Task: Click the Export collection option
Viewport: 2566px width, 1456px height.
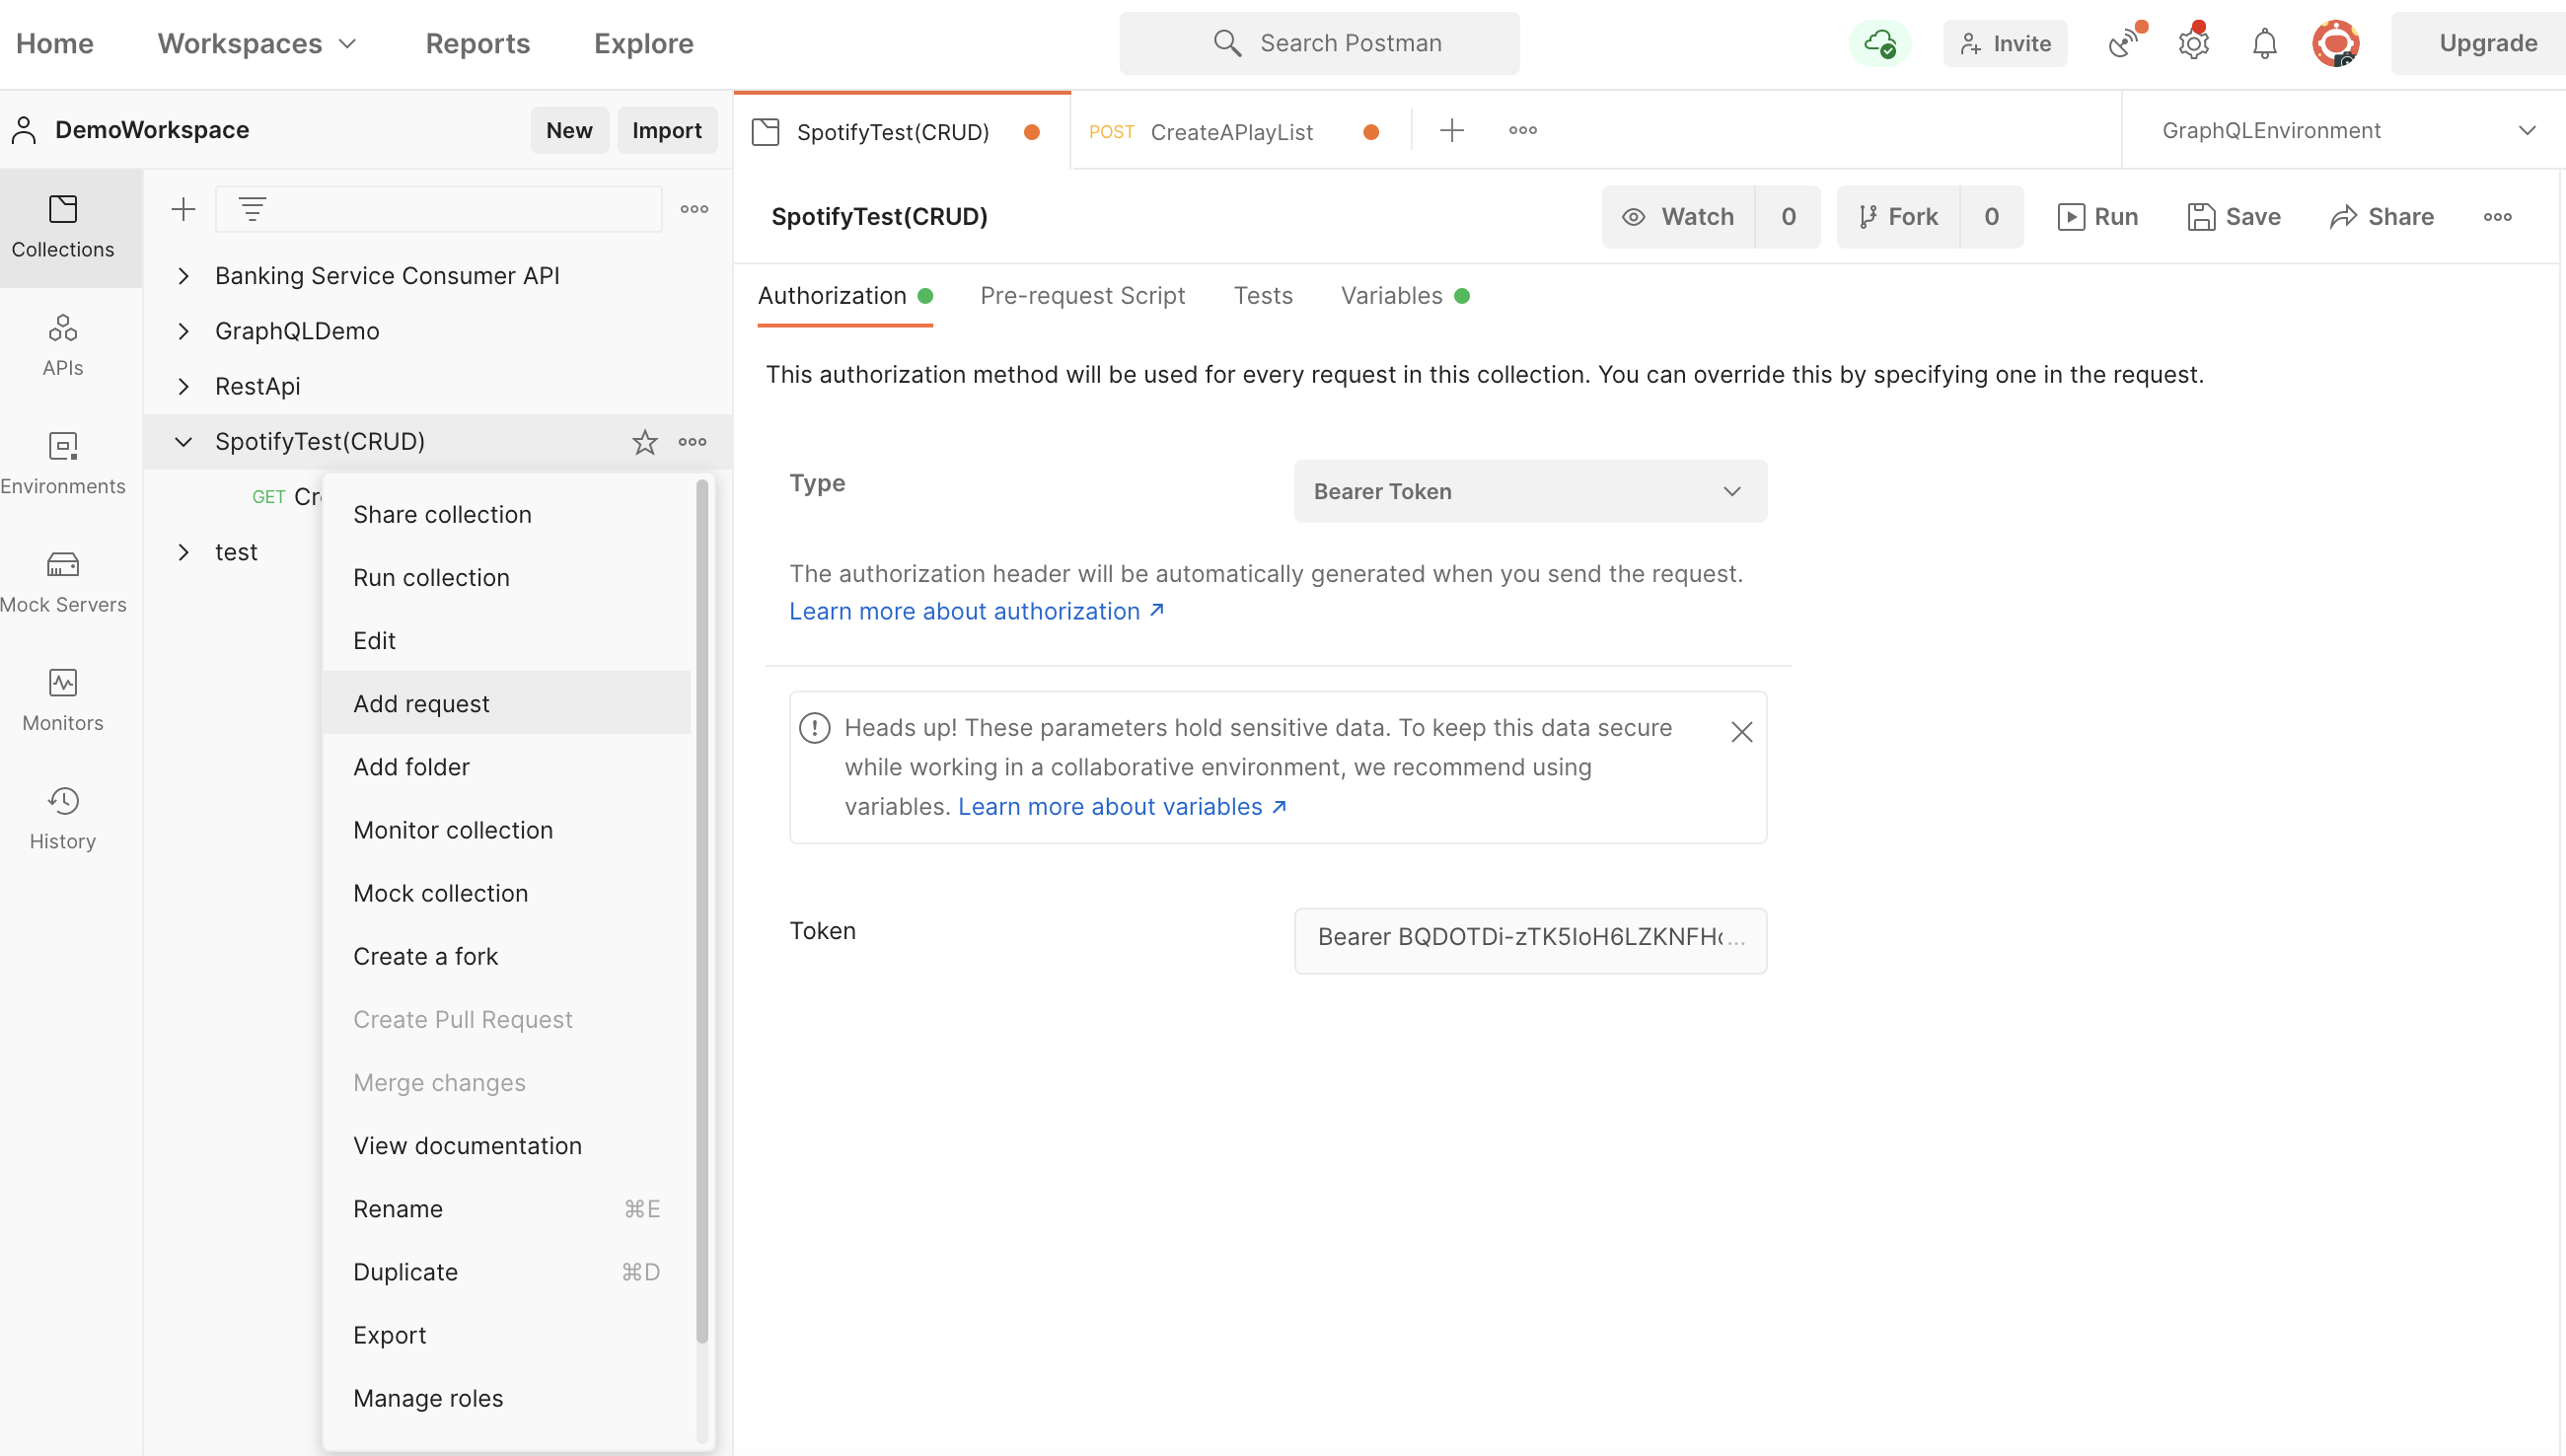Action: click(390, 1335)
